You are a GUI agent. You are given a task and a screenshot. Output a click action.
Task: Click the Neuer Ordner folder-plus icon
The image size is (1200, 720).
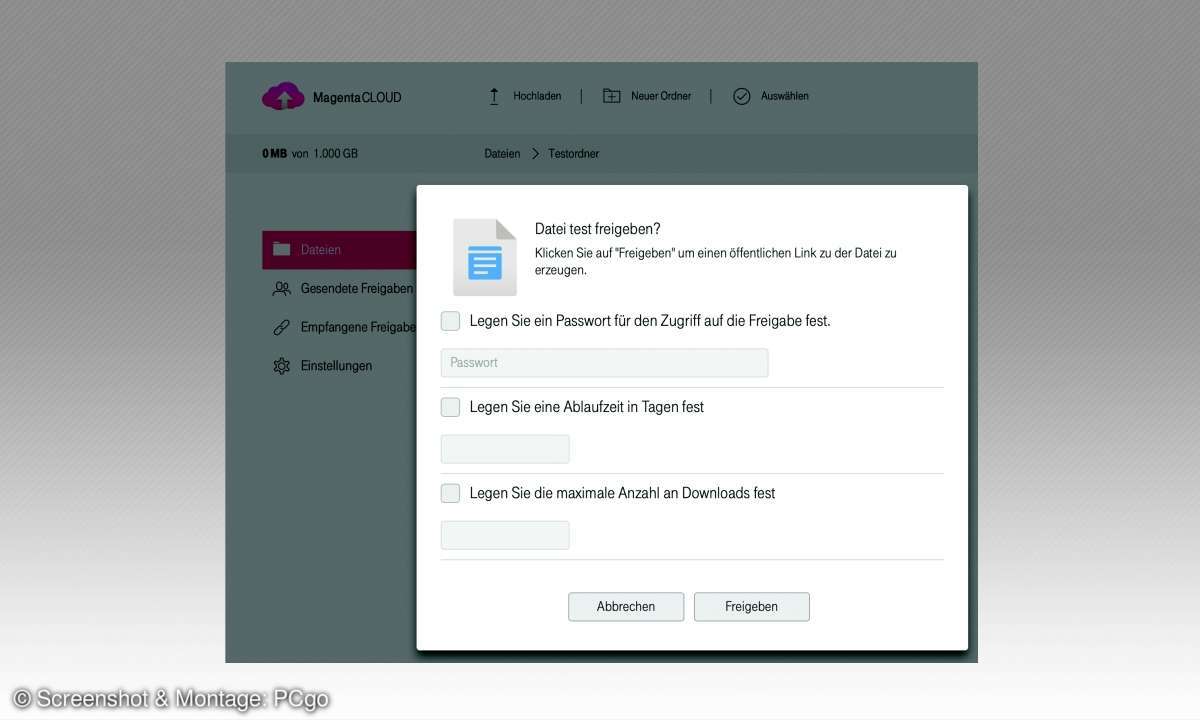tap(611, 96)
